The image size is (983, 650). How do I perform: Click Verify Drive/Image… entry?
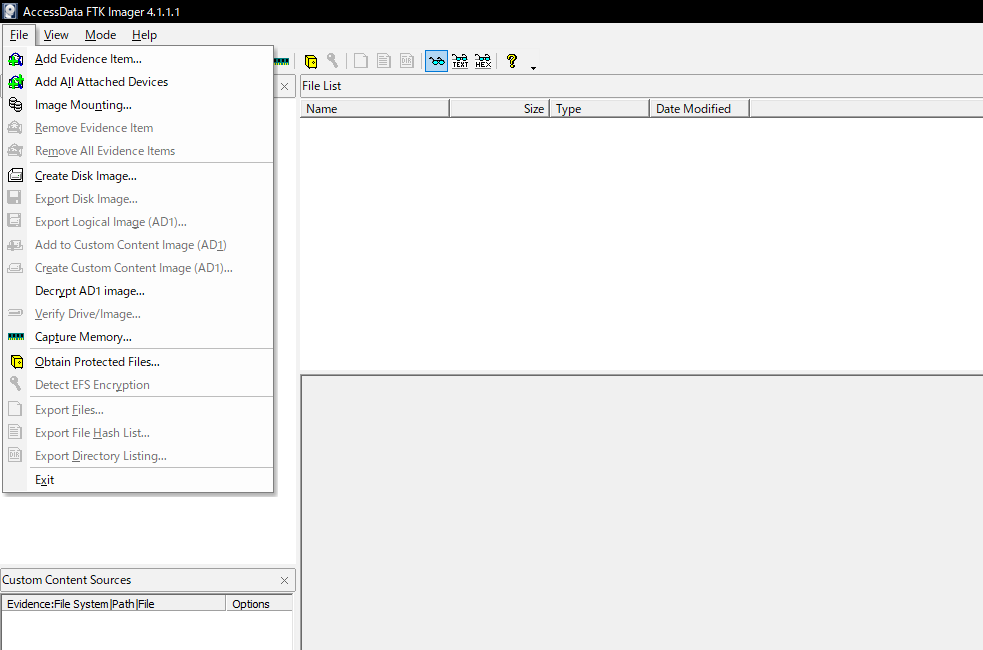click(139, 314)
